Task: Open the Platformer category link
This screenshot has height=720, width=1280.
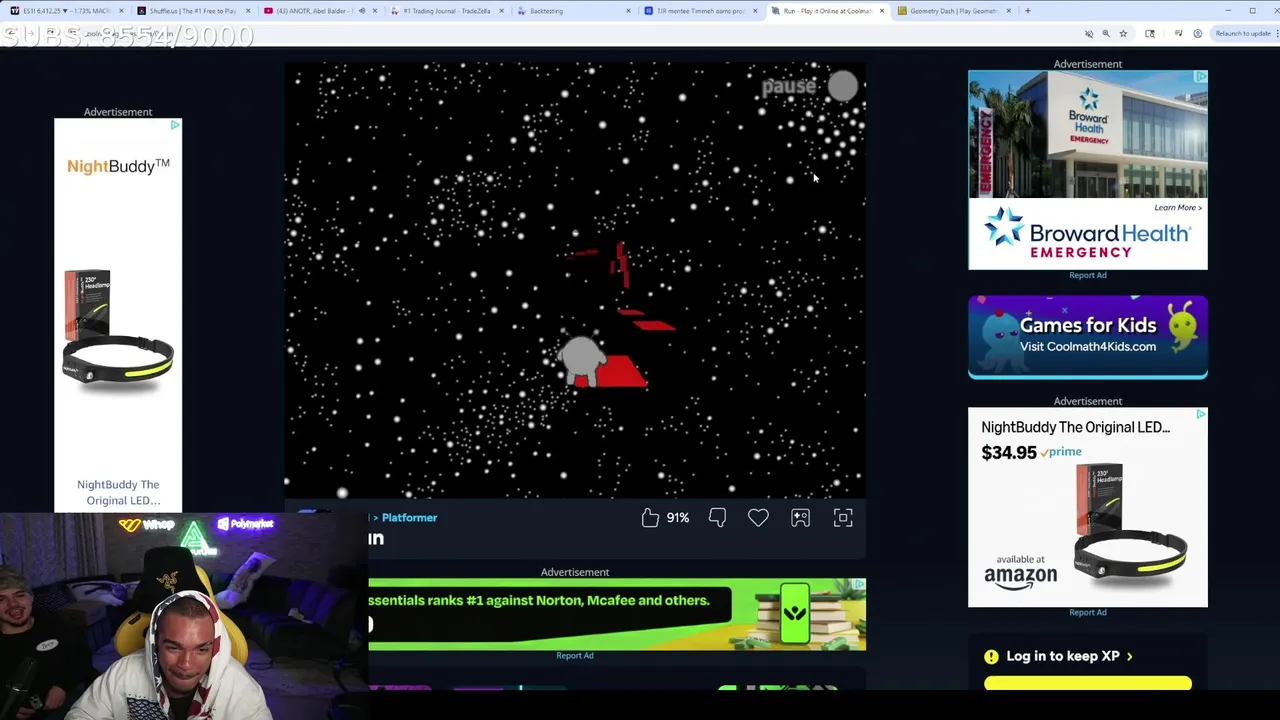Action: click(x=409, y=517)
